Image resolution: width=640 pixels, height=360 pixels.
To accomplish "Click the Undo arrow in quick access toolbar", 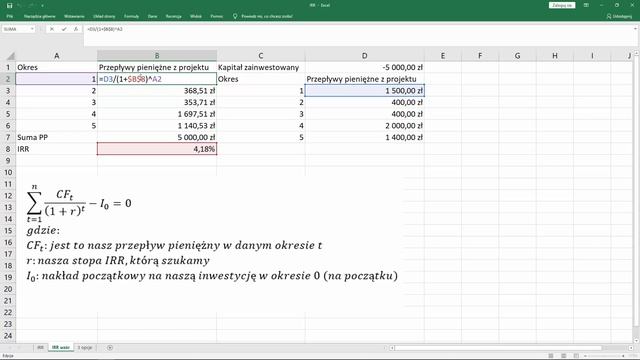I will point(20,5).
